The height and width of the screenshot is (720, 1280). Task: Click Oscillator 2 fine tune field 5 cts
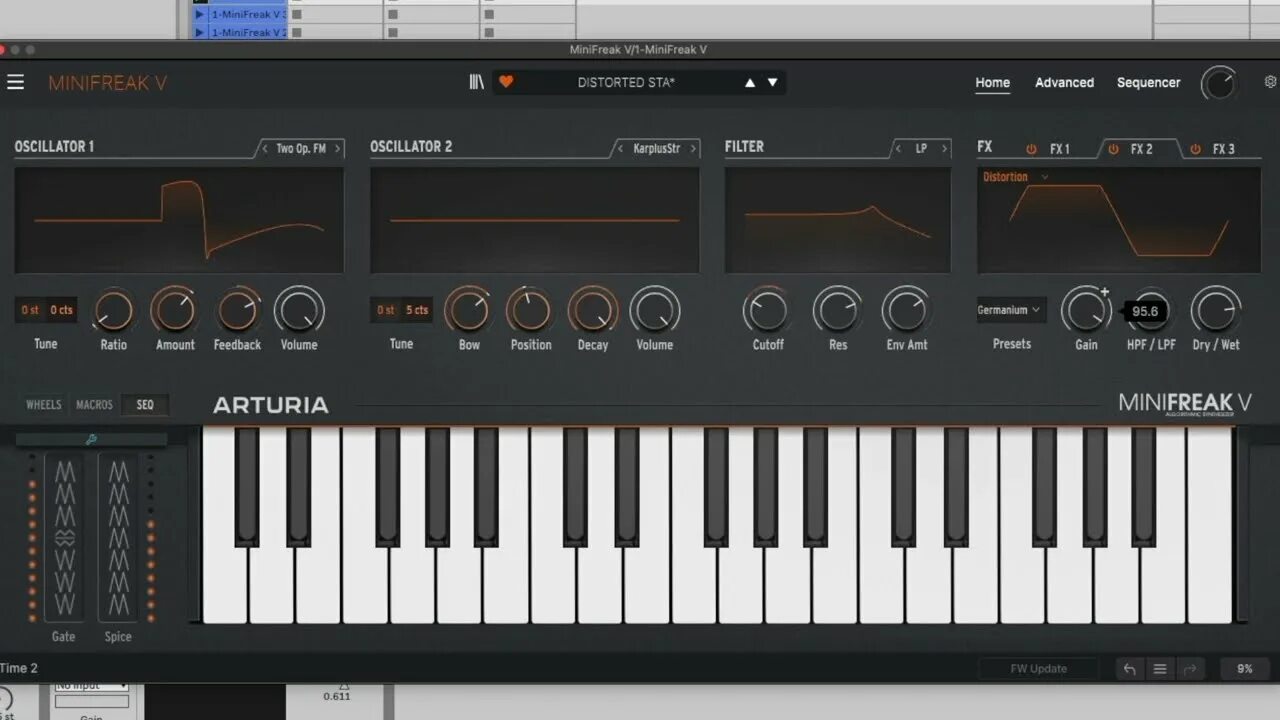[417, 310]
